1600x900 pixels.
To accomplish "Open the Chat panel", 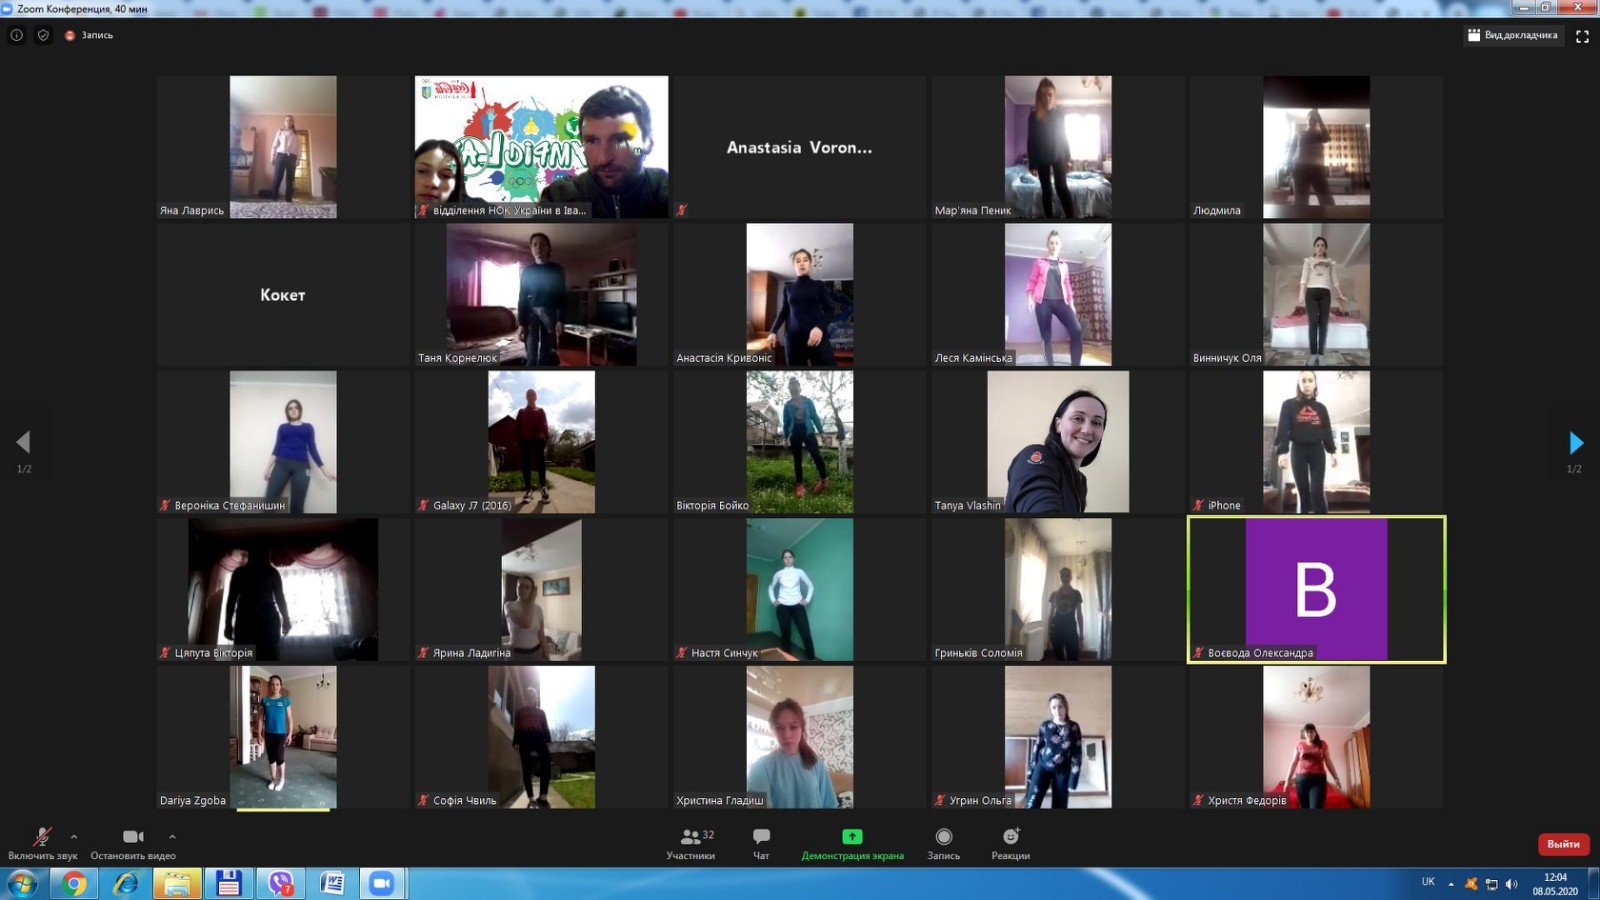I will click(761, 837).
